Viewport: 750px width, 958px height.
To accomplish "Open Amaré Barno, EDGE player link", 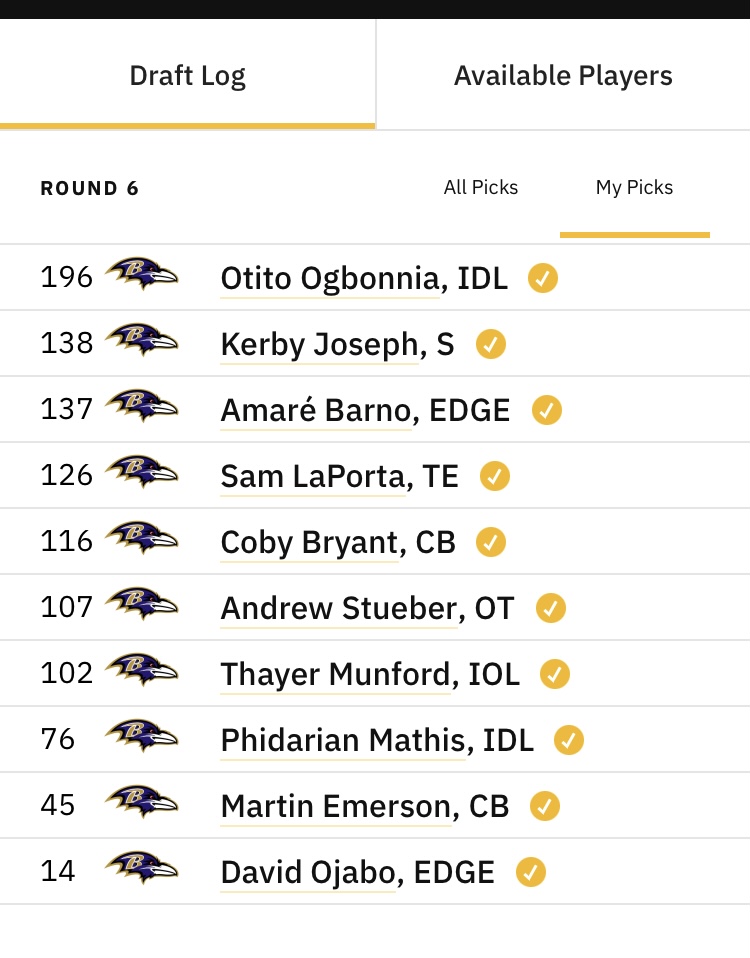I will pyautogui.click(x=365, y=410).
